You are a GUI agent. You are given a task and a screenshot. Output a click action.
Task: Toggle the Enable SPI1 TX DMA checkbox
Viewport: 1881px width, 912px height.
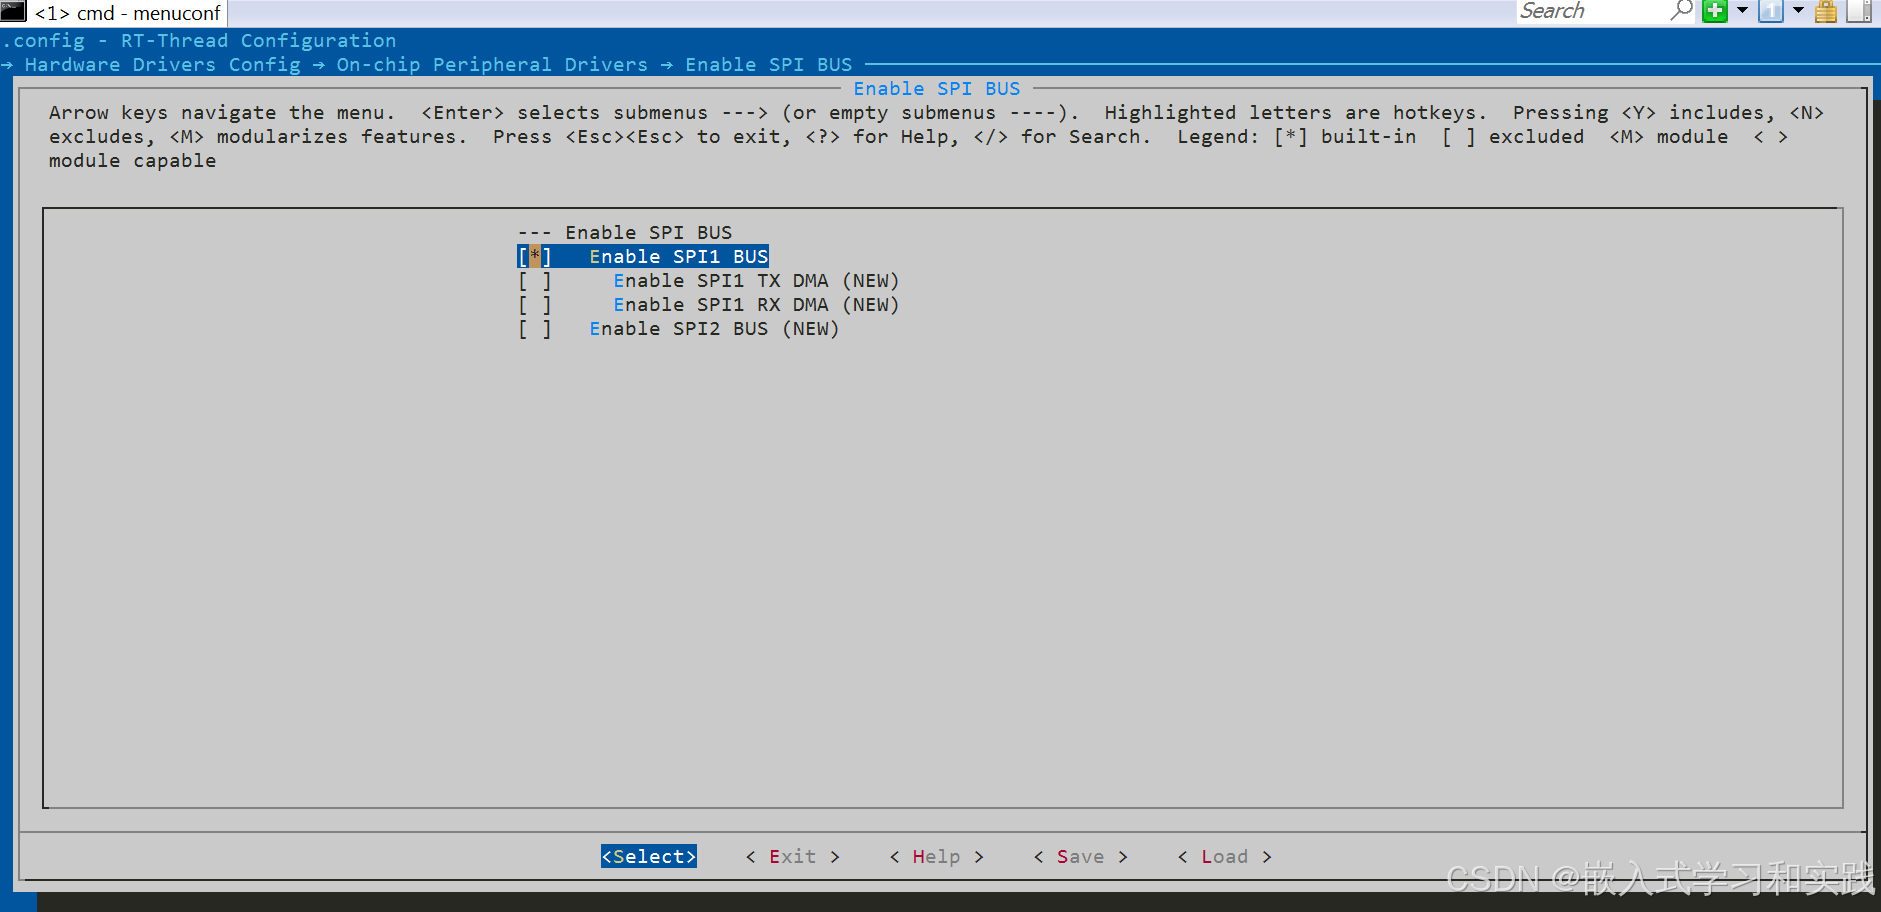(534, 281)
